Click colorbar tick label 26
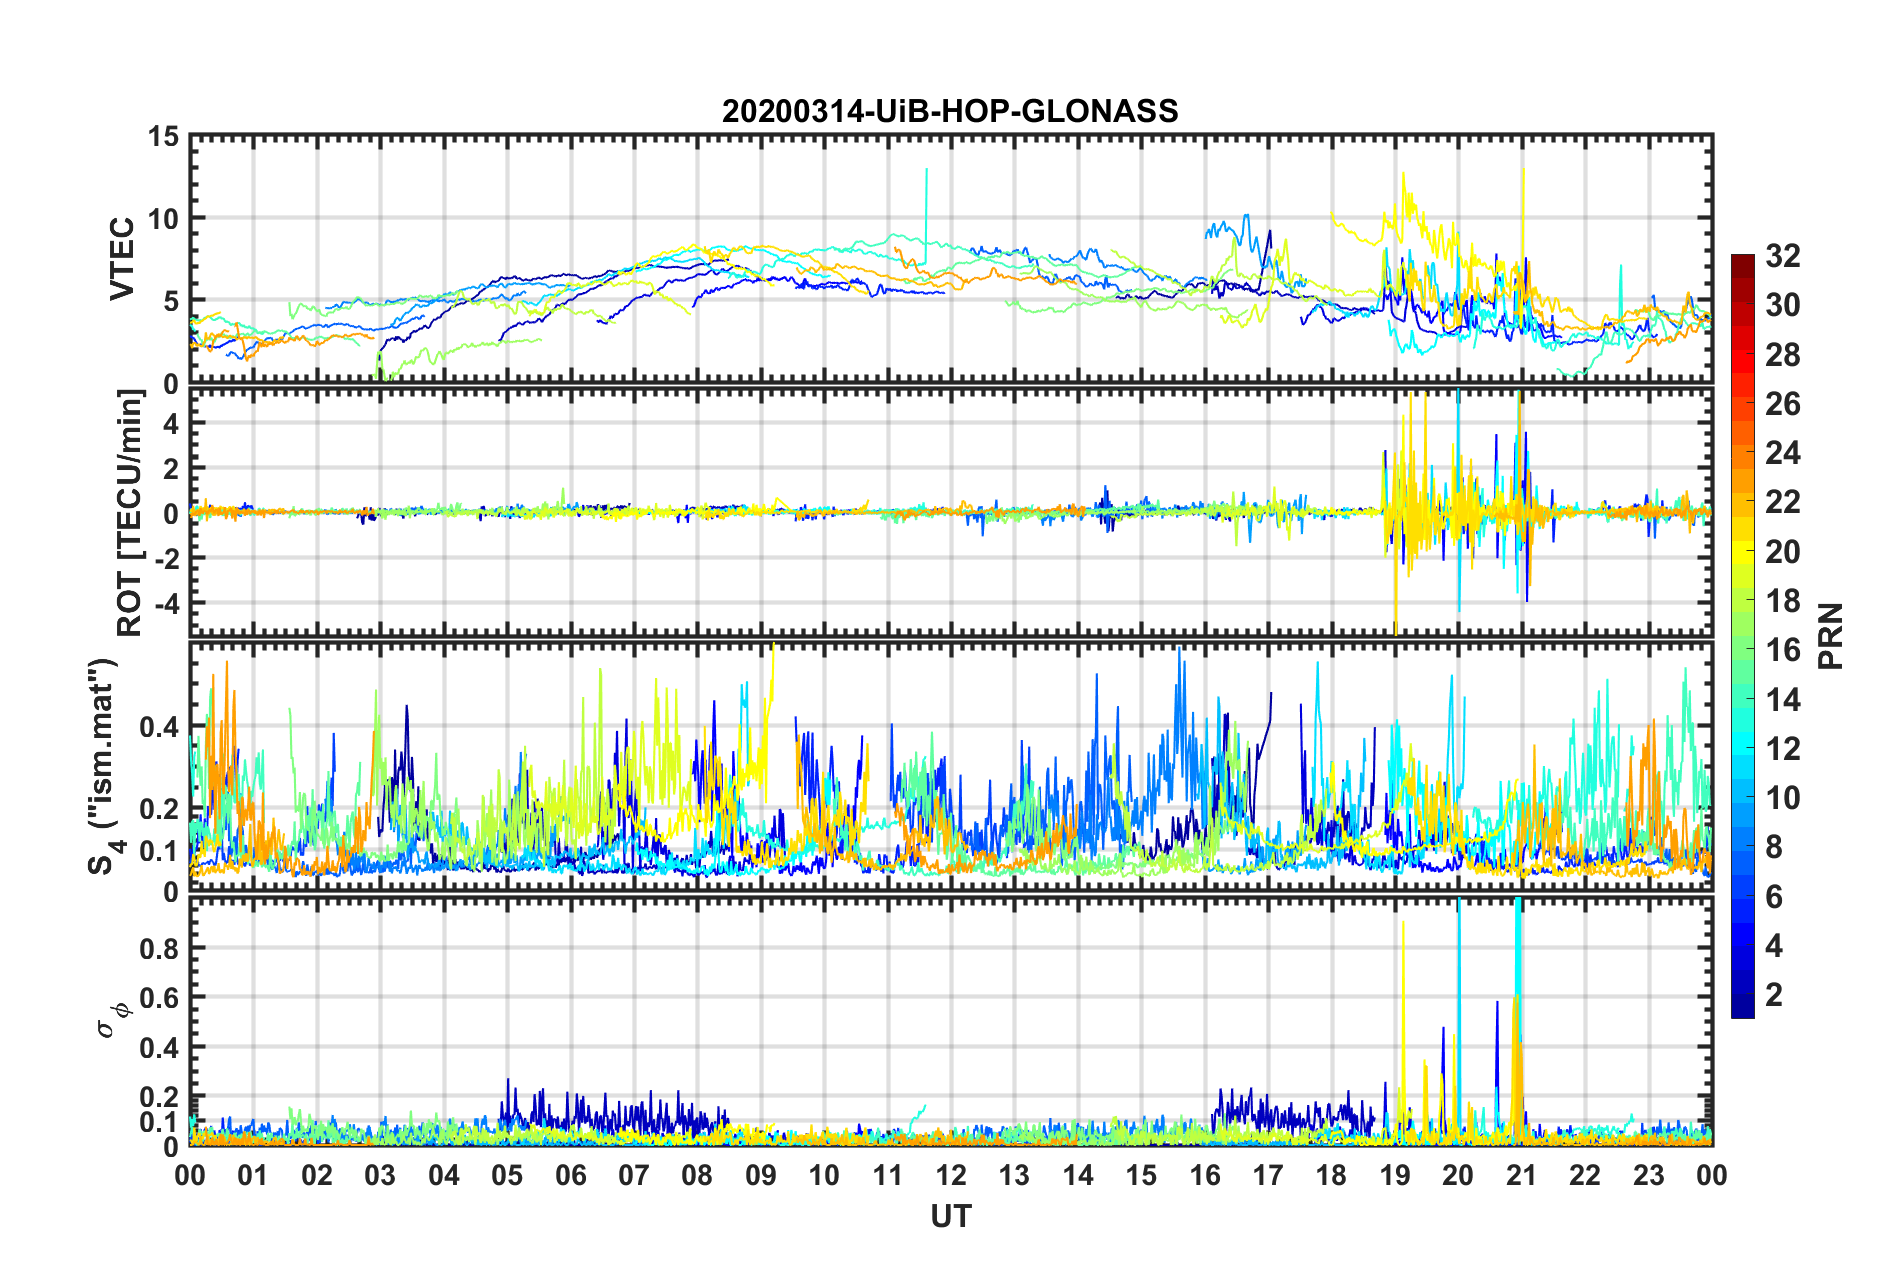This screenshot has width=1902, height=1272. click(1783, 404)
